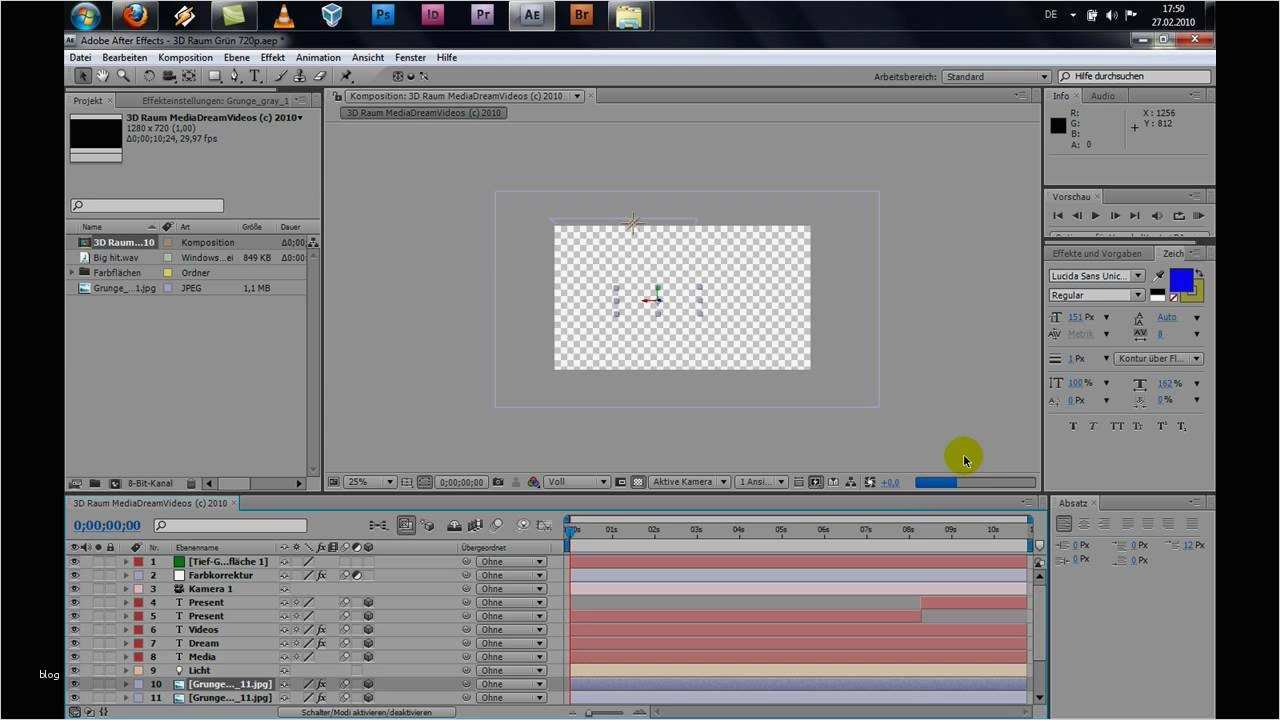Open the Aktive Kamera view dropdown
This screenshot has height=720, width=1280.
(689, 482)
